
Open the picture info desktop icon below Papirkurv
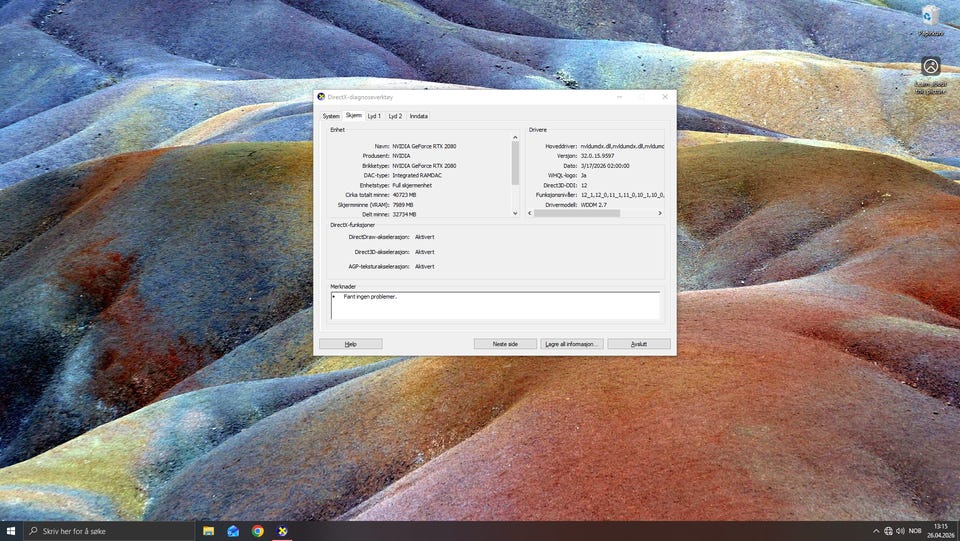click(931, 76)
